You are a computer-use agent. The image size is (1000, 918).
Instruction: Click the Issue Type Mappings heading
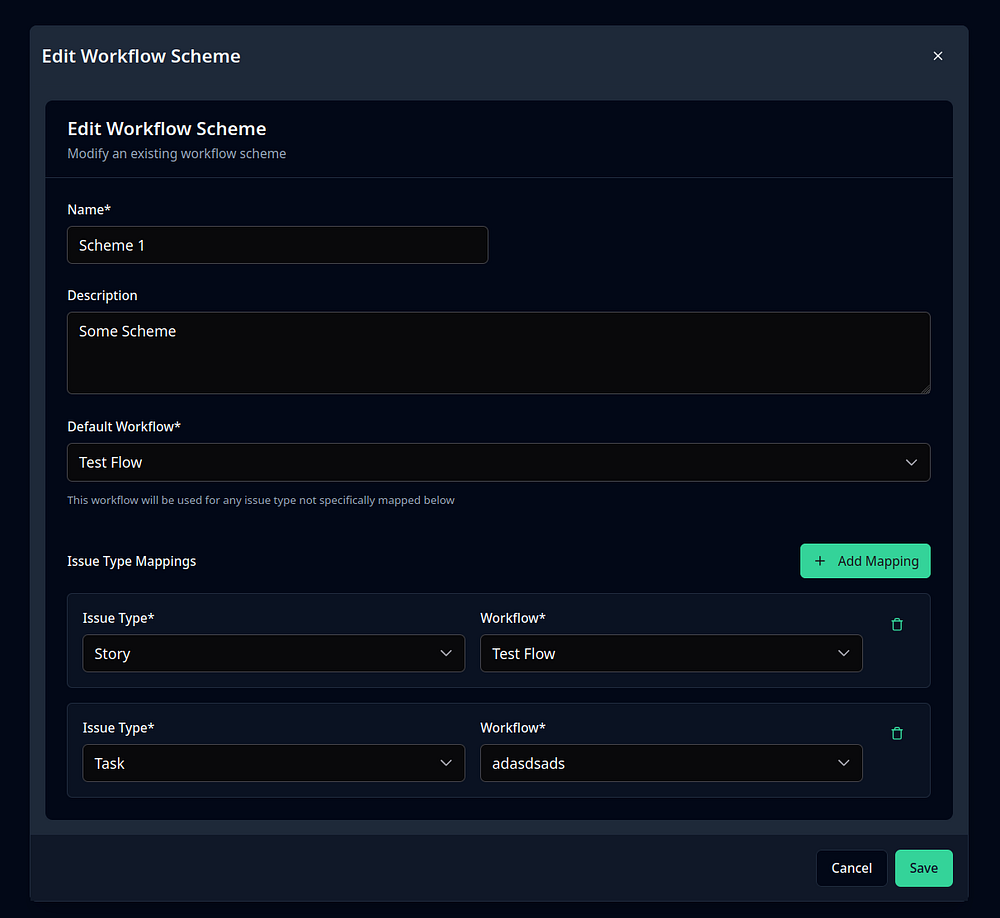tap(131, 561)
